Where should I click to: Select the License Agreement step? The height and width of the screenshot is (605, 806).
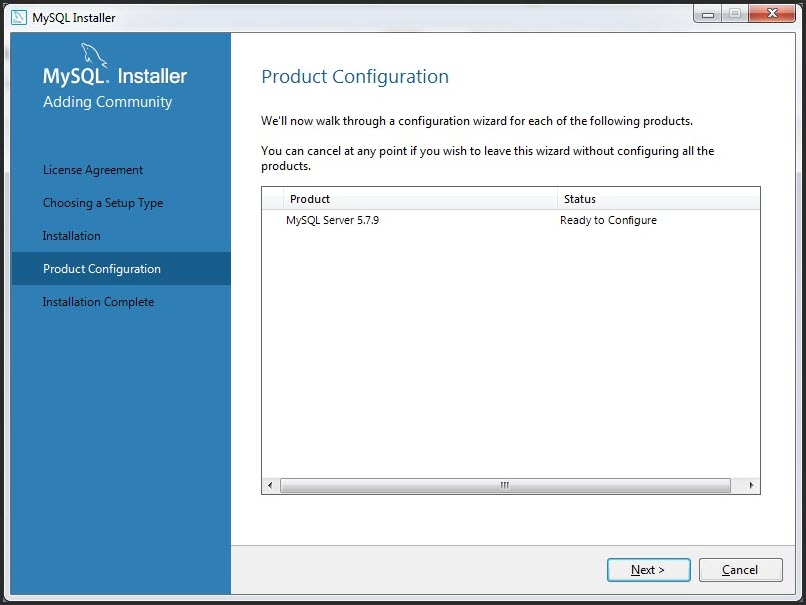pos(93,170)
